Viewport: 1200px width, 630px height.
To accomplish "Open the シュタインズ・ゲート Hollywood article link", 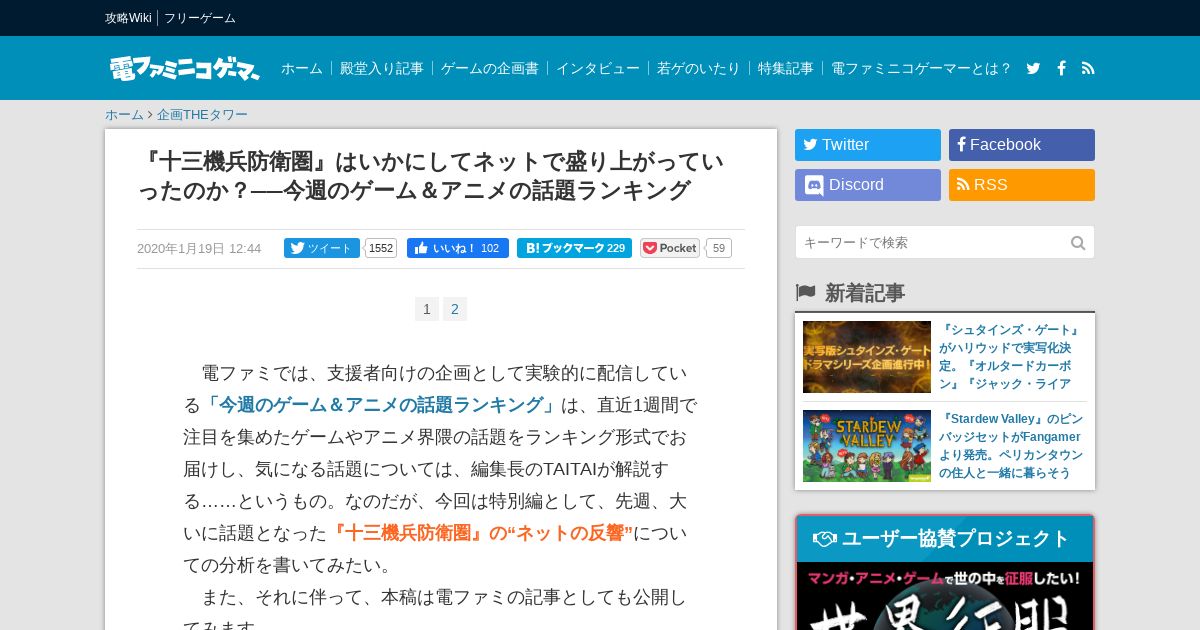I will (1011, 357).
